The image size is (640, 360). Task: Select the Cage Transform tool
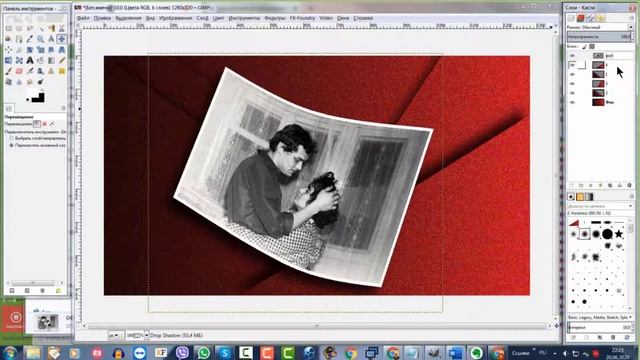19,60
